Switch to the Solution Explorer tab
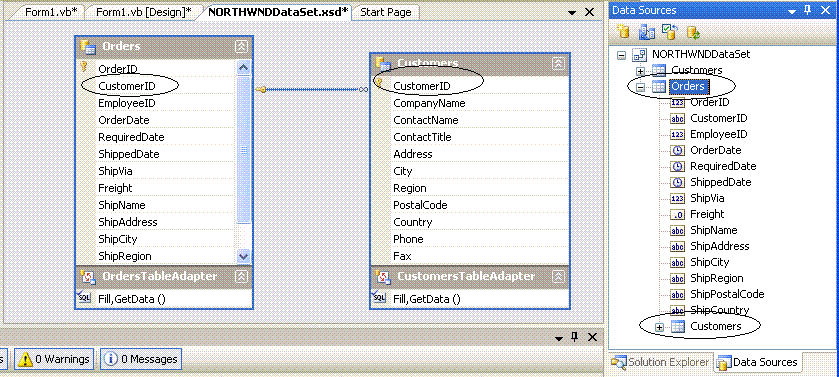 point(661,362)
